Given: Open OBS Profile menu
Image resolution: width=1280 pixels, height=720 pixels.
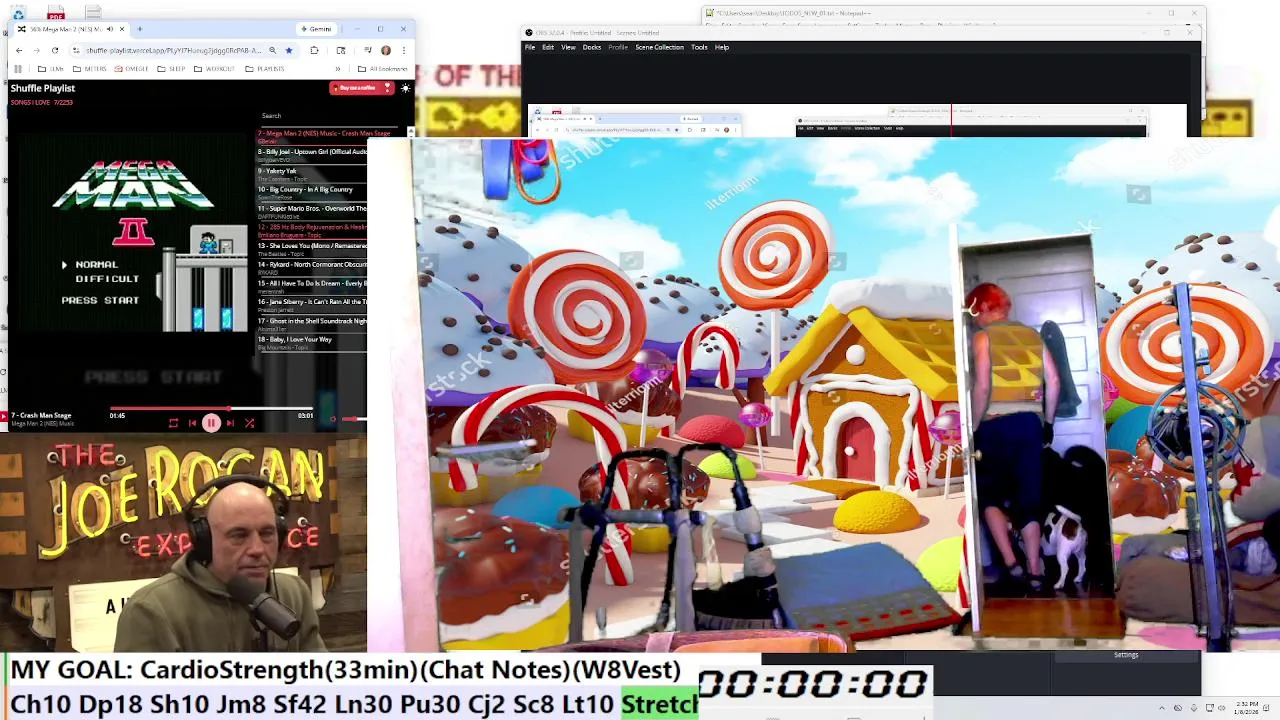Looking at the screenshot, I should pos(618,47).
